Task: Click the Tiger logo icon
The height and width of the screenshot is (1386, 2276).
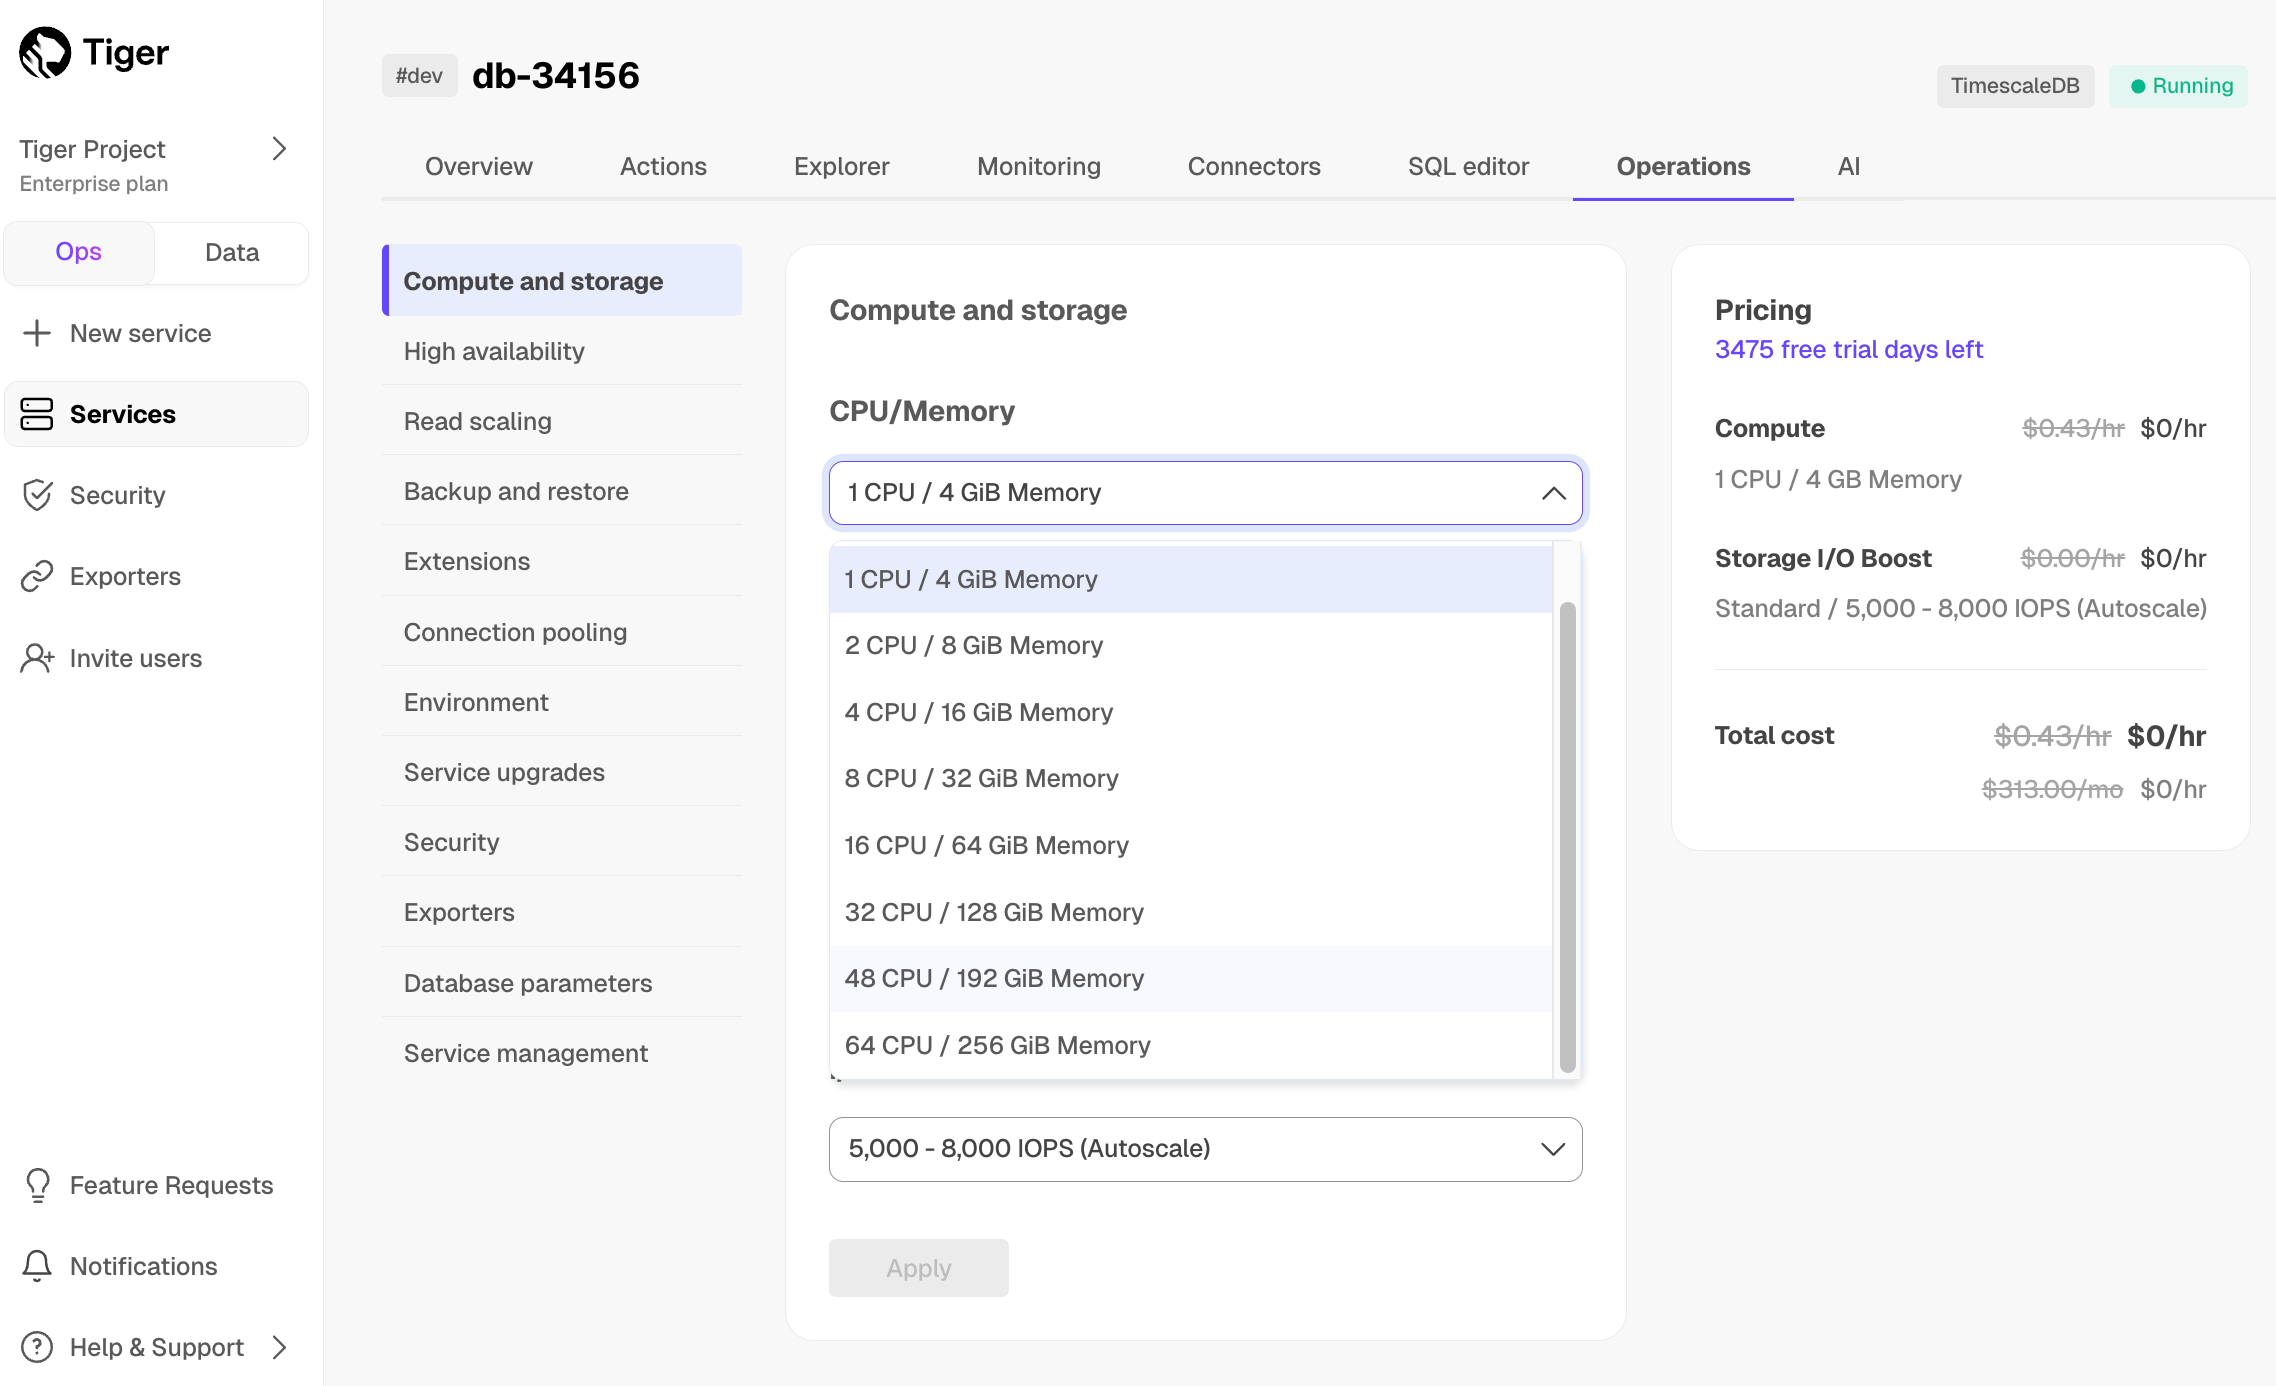Action: [45, 52]
